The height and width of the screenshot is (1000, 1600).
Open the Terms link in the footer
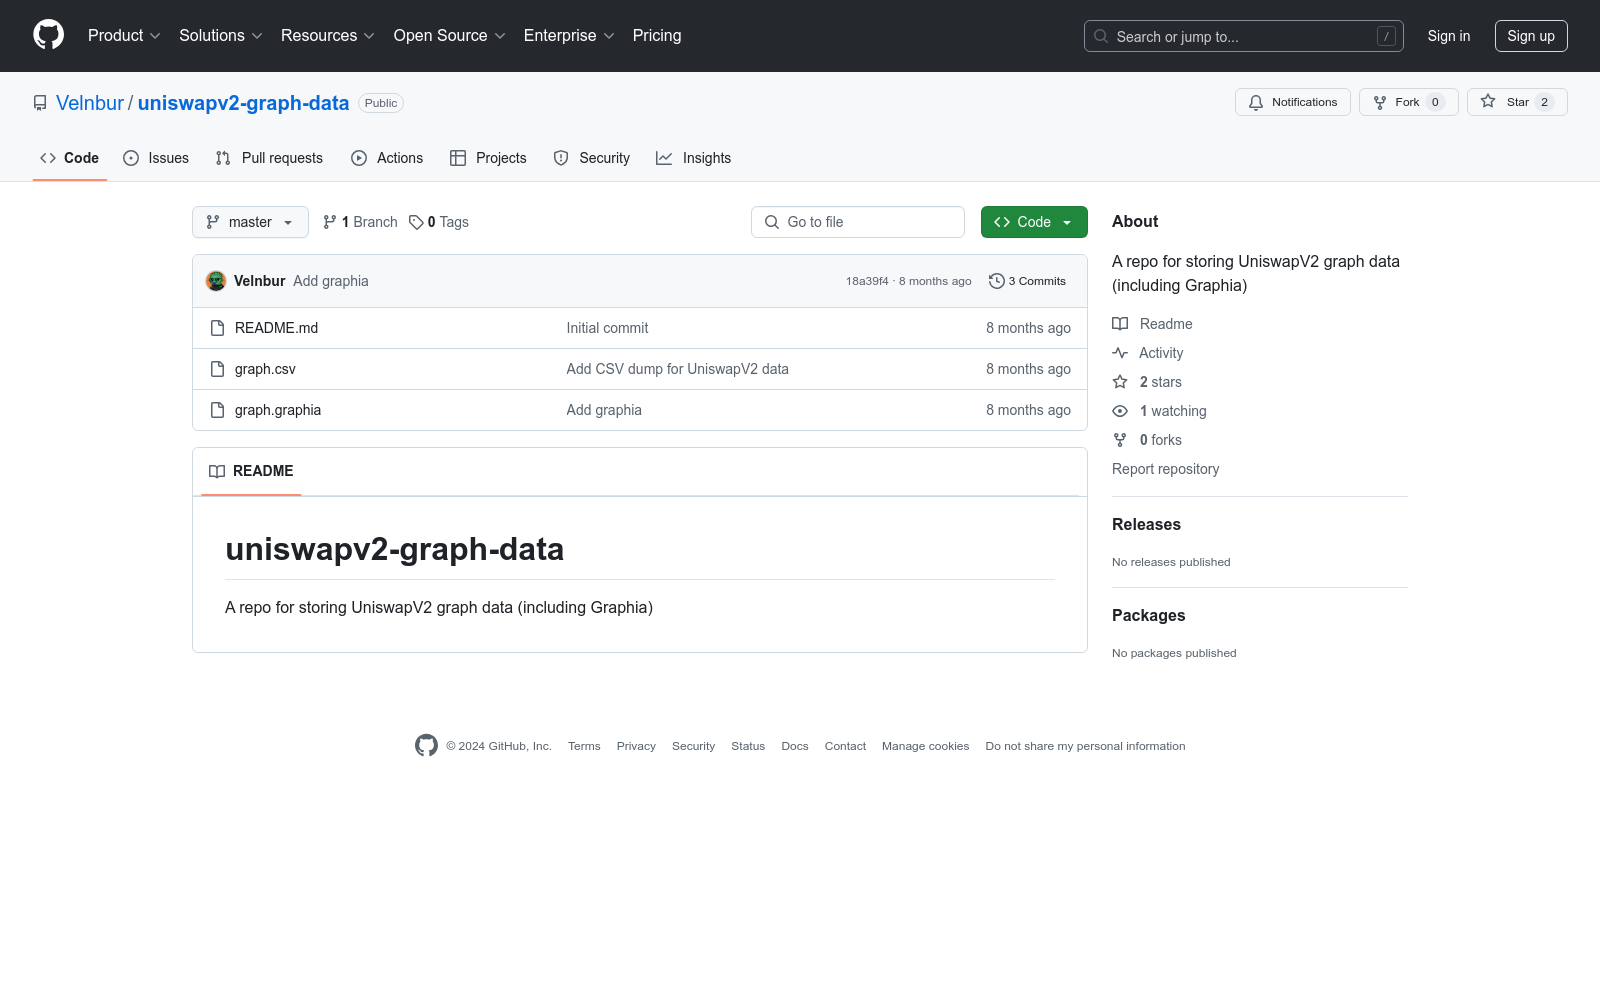(x=584, y=746)
